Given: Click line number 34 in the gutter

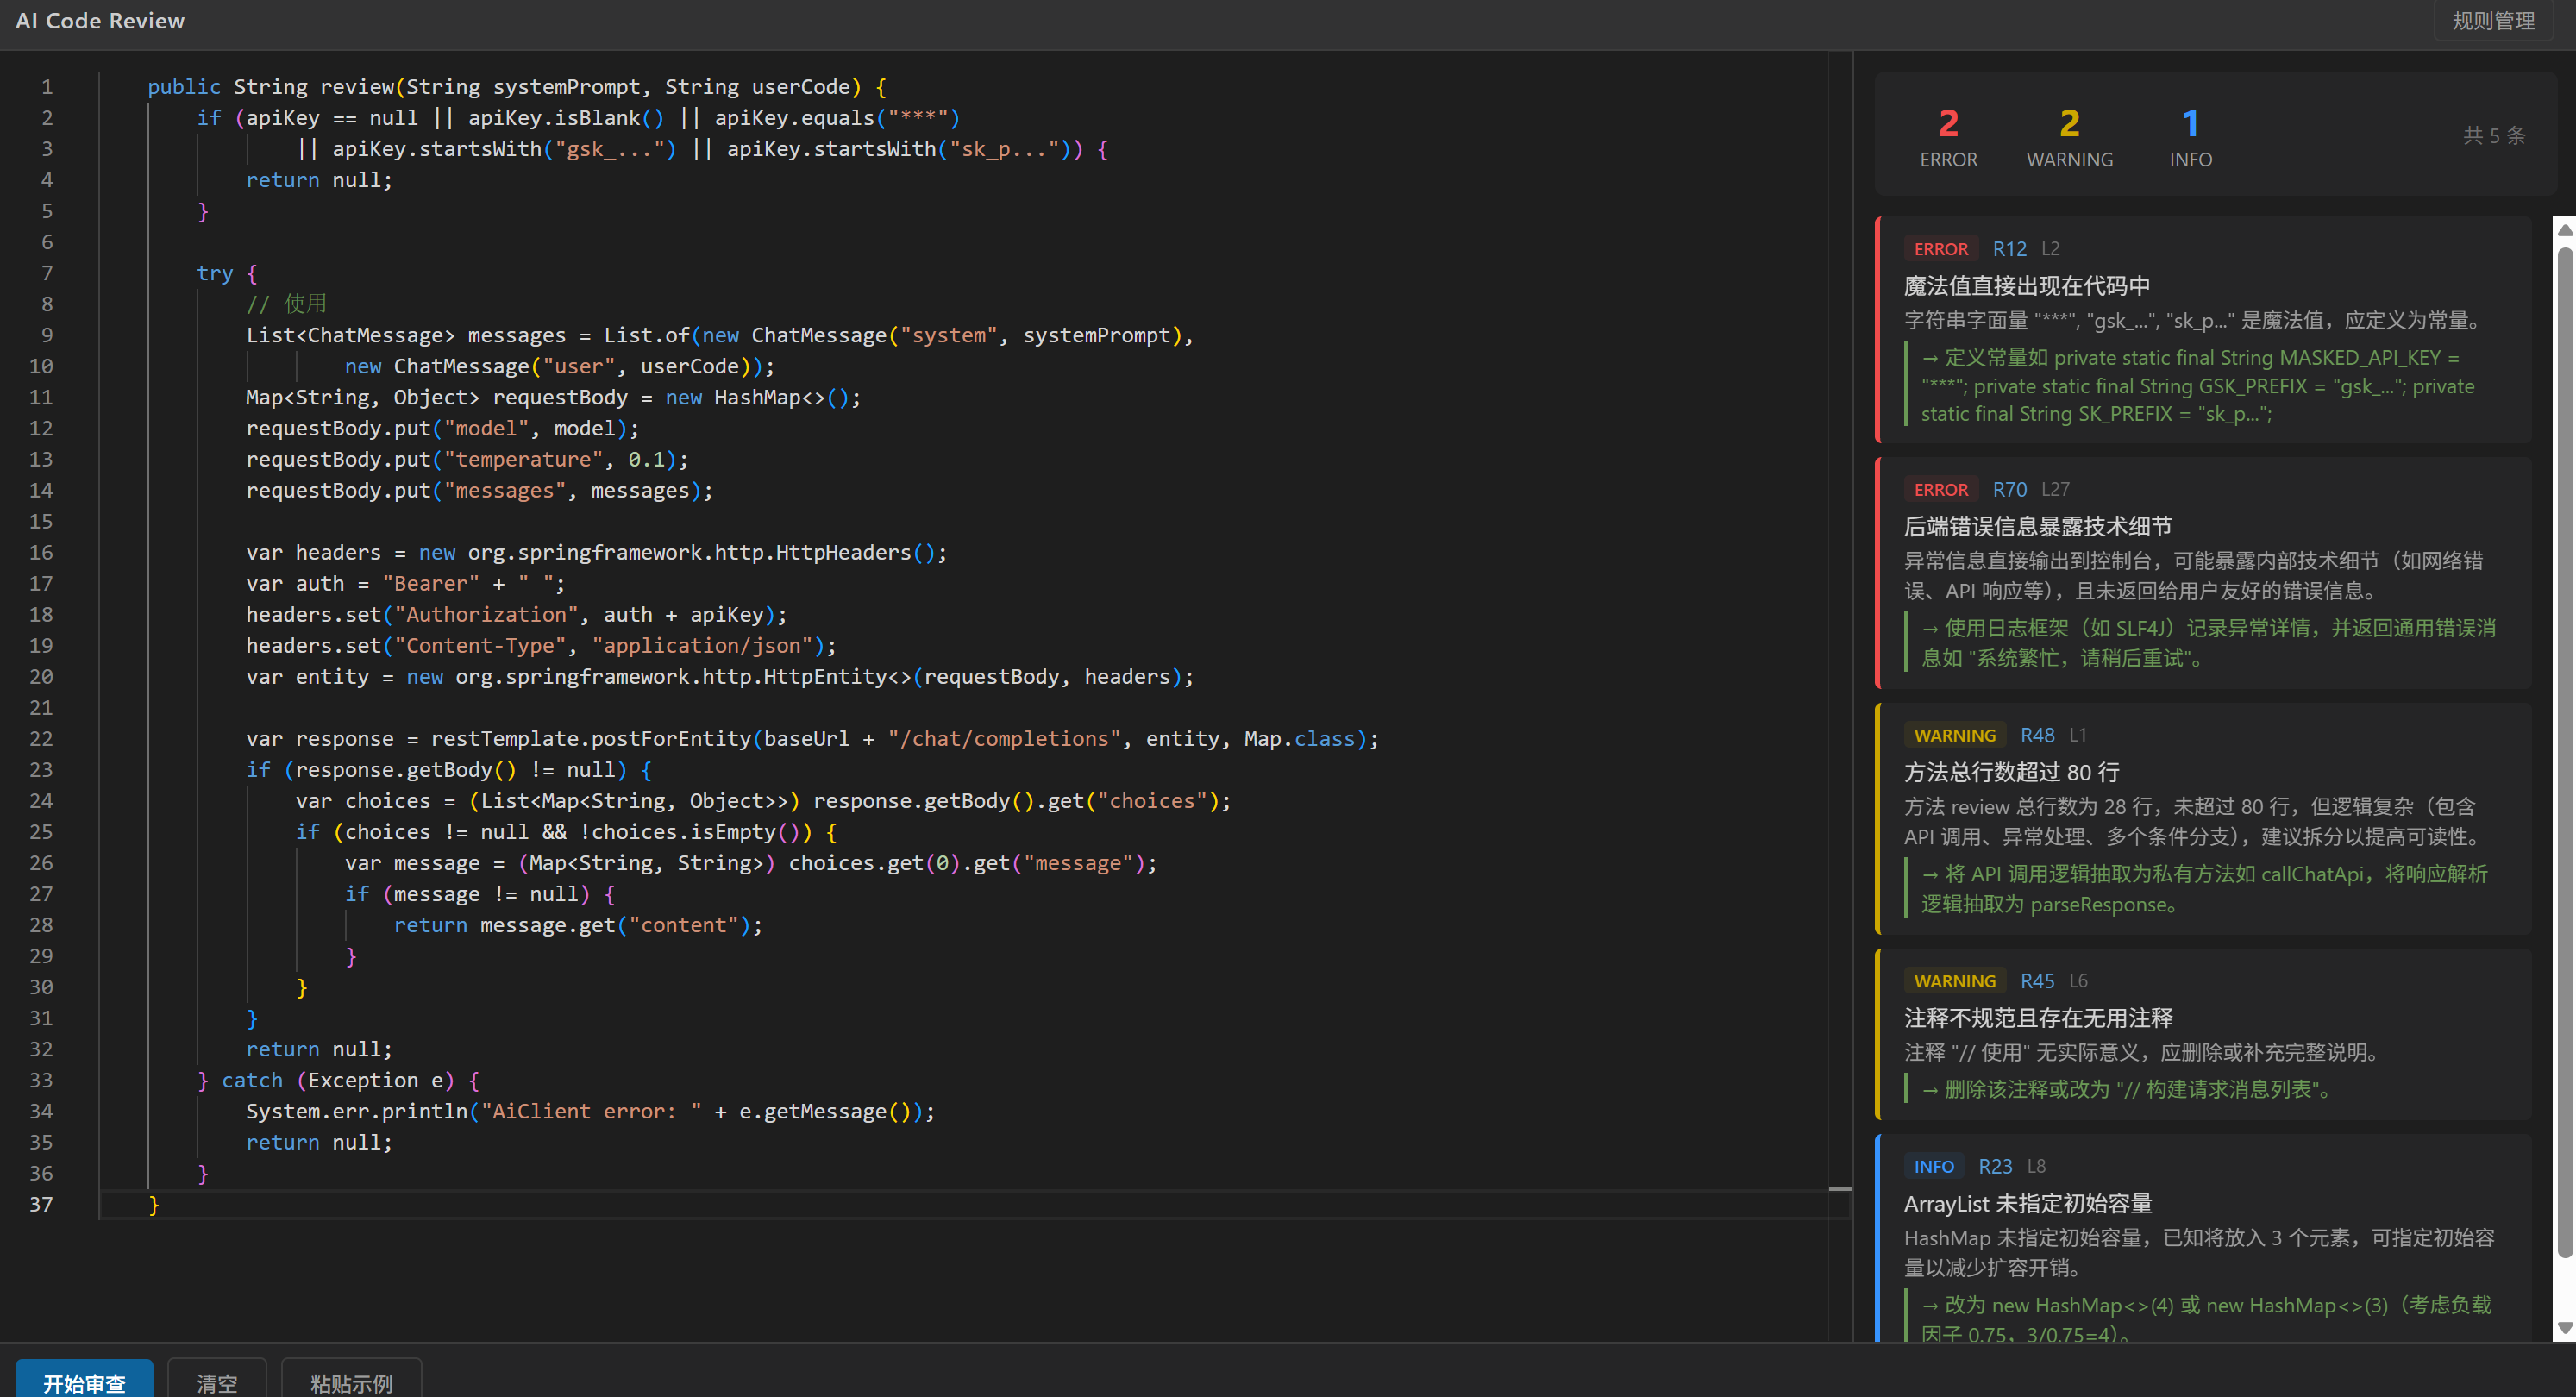Looking at the screenshot, I should pyautogui.click(x=41, y=1111).
